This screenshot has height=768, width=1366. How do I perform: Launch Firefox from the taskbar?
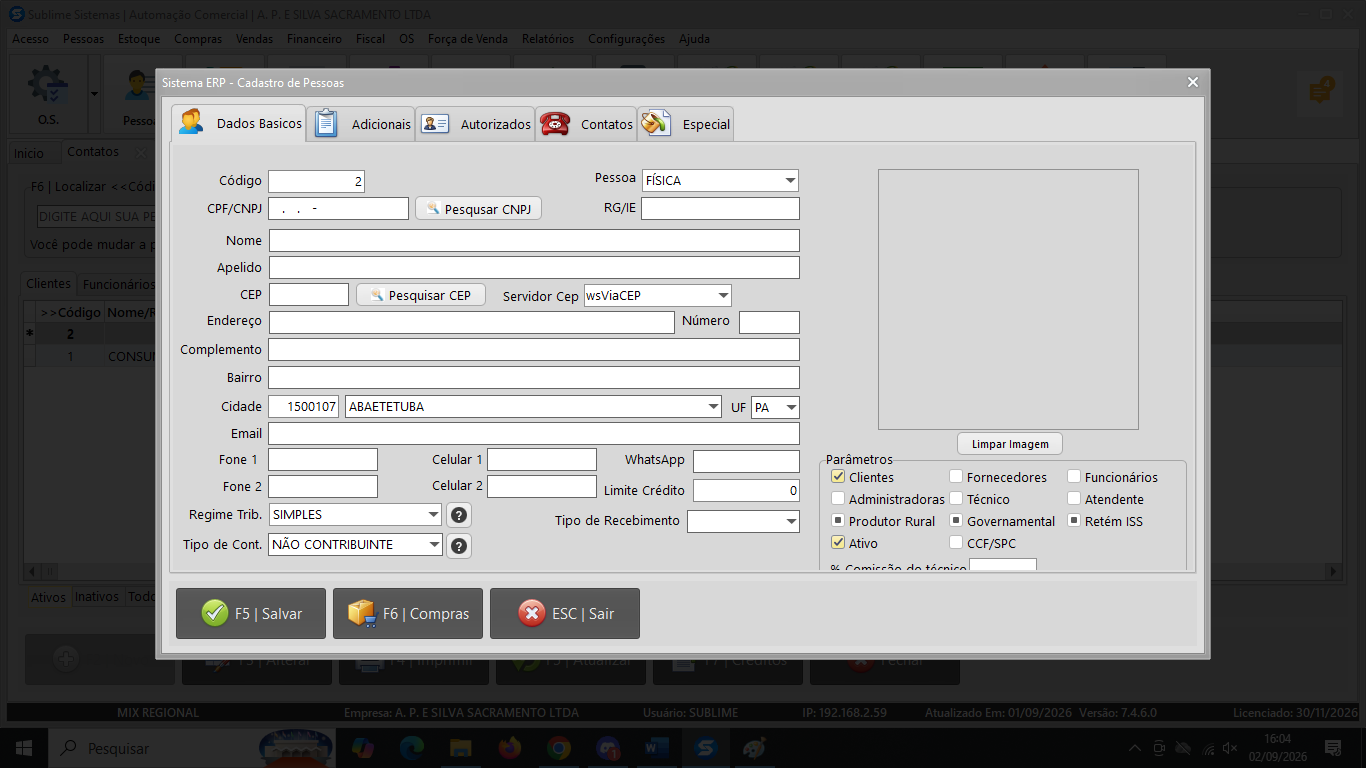coord(509,748)
